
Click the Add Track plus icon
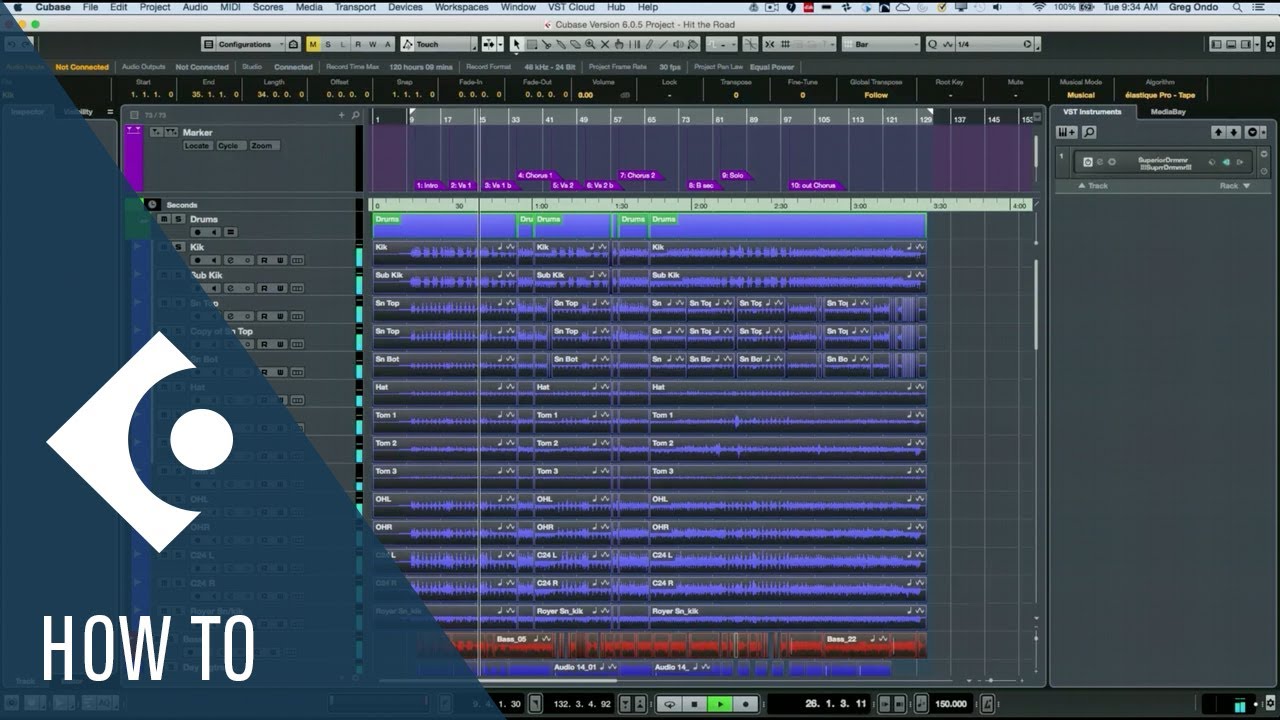click(x=341, y=115)
